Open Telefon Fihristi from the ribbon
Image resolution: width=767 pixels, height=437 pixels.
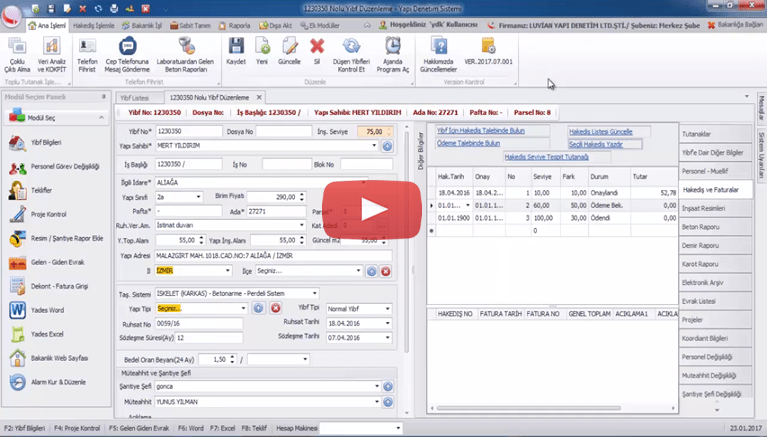tap(87, 51)
